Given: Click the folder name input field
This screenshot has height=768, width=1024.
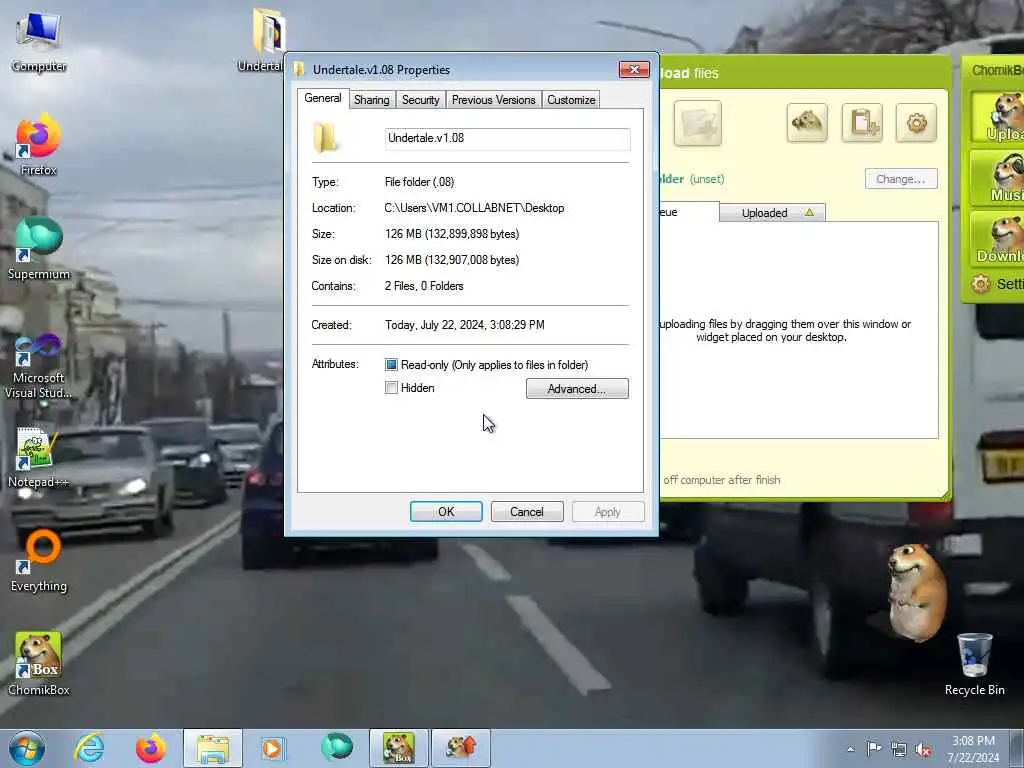Looking at the screenshot, I should (507, 138).
